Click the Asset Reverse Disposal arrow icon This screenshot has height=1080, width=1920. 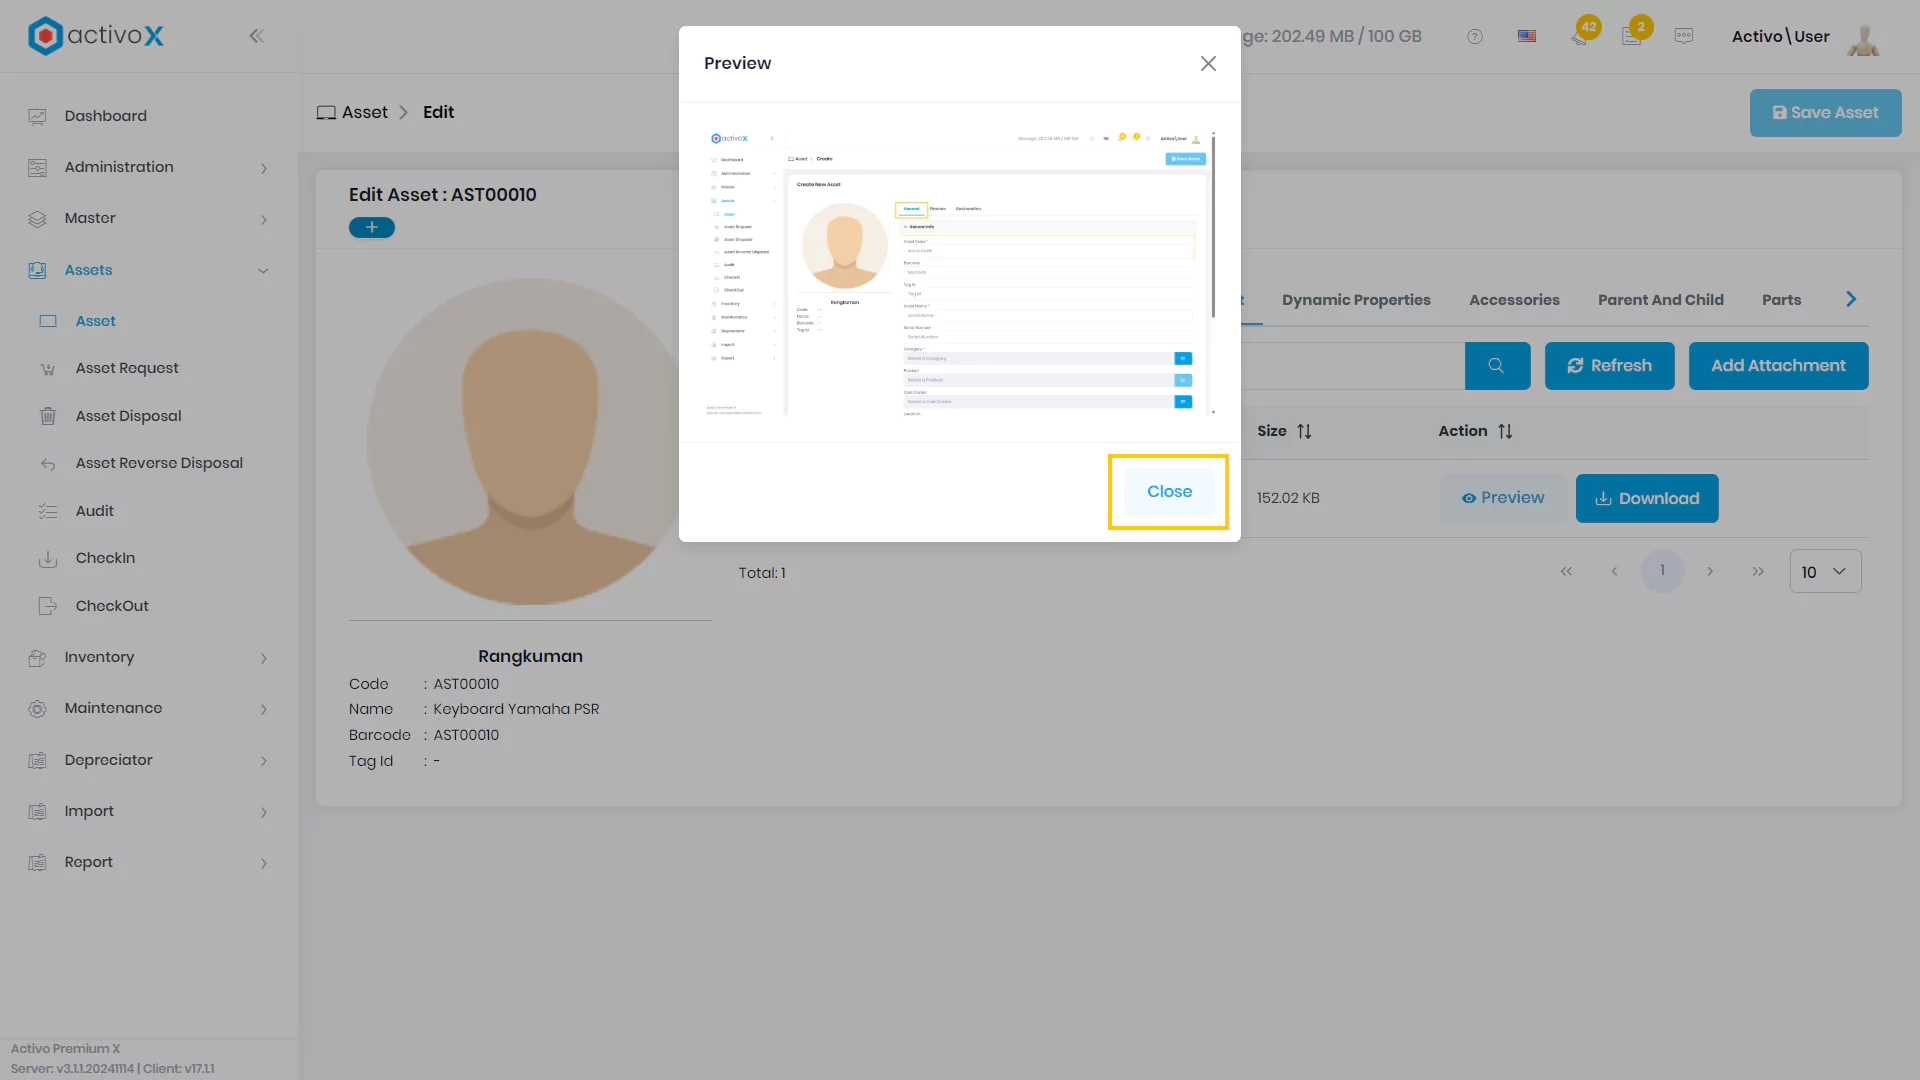point(47,464)
